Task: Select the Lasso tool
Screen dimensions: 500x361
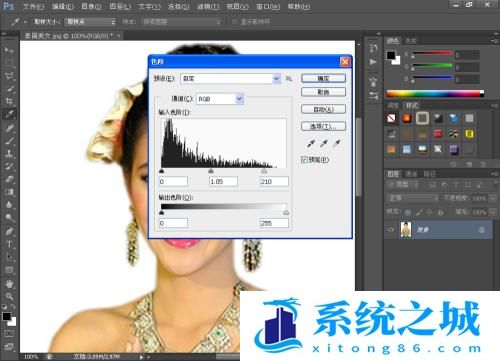Action: click(x=9, y=76)
